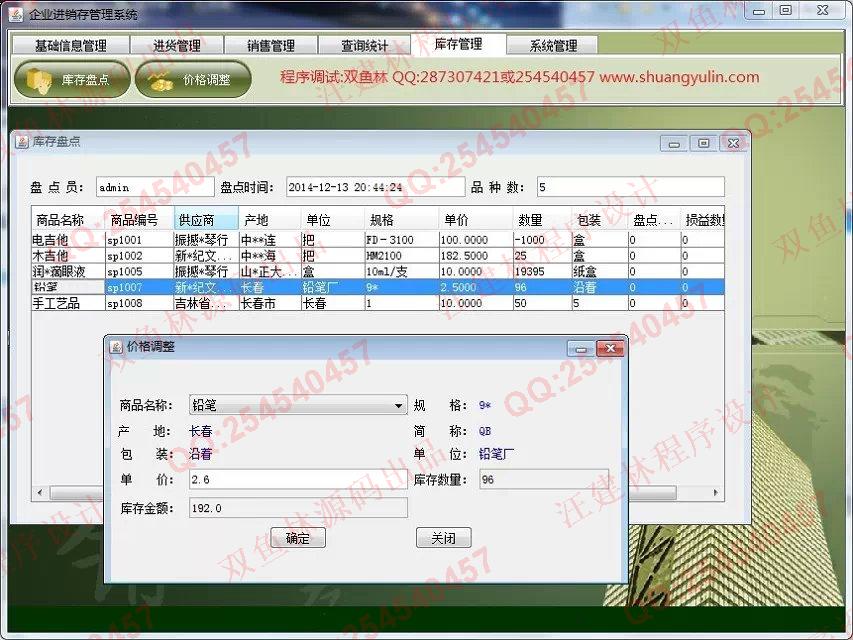
Task: Switch to the 基础信息管理 tab
Action: pos(71,45)
